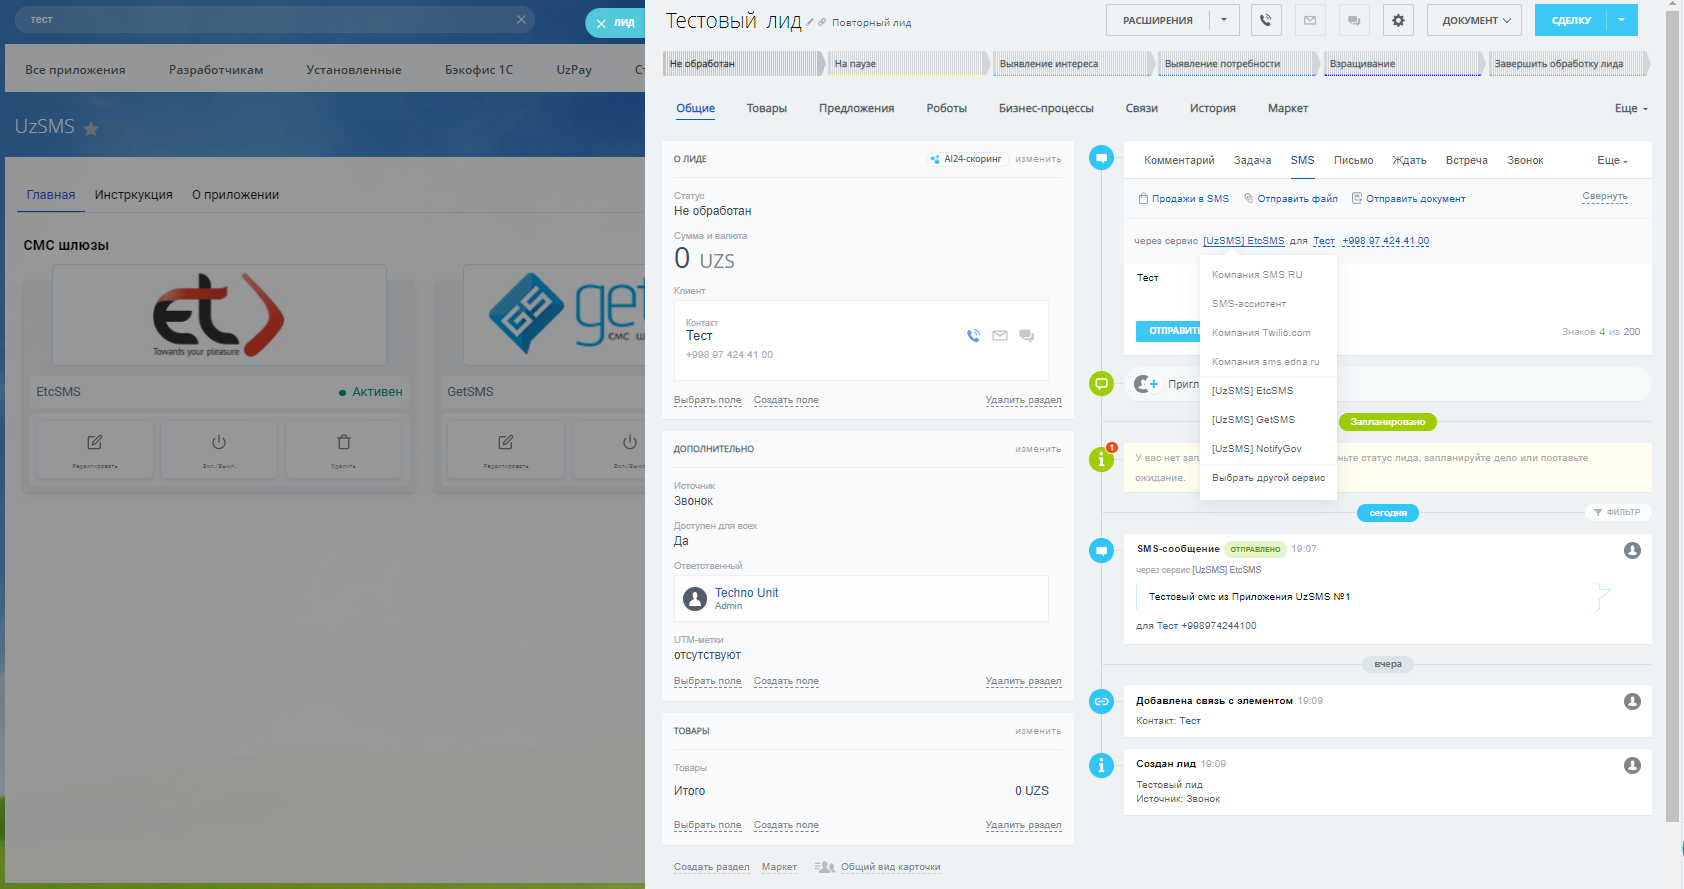
Task: Set lead stage to Взращивание
Action: pyautogui.click(x=1405, y=64)
